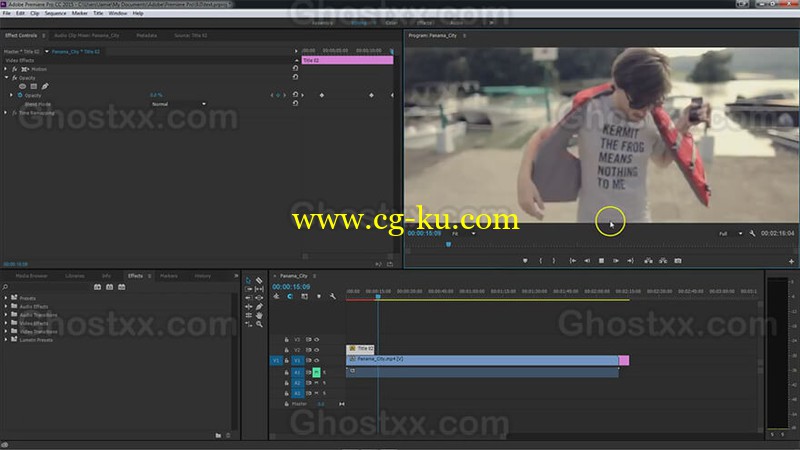
Task: Select the Hand tool
Action: pyautogui.click(x=259, y=315)
